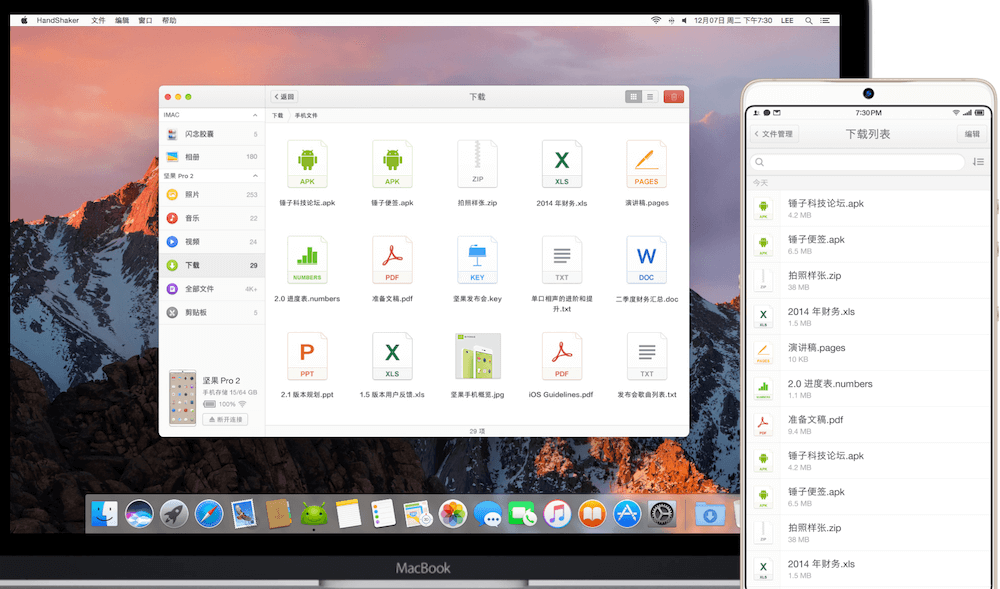
Task: Open the 帮助 menu in menu bar
Action: 169,20
